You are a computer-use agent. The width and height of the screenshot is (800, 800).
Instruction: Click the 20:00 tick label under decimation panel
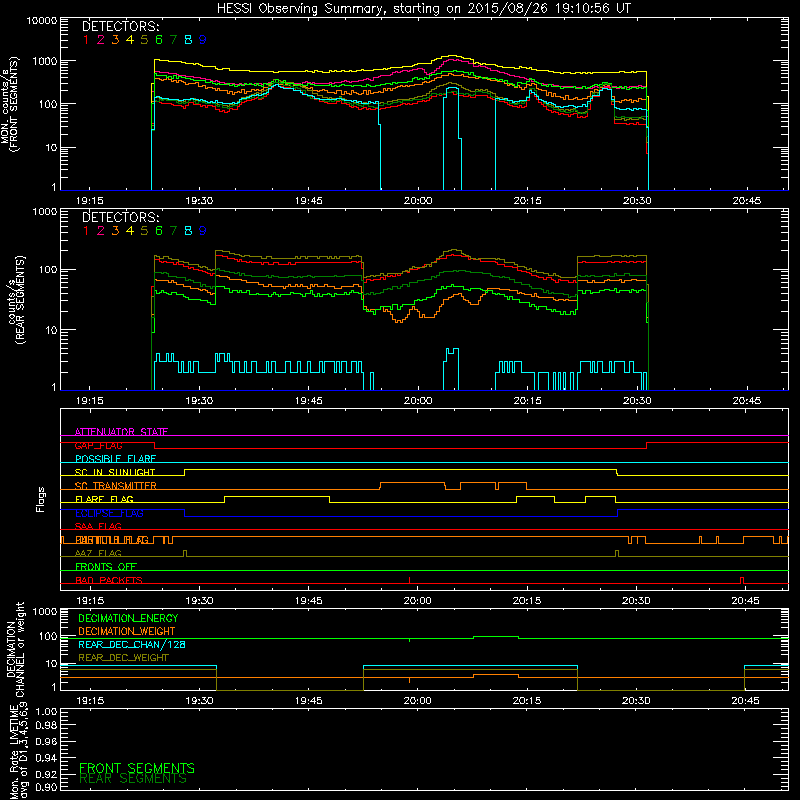click(418, 701)
